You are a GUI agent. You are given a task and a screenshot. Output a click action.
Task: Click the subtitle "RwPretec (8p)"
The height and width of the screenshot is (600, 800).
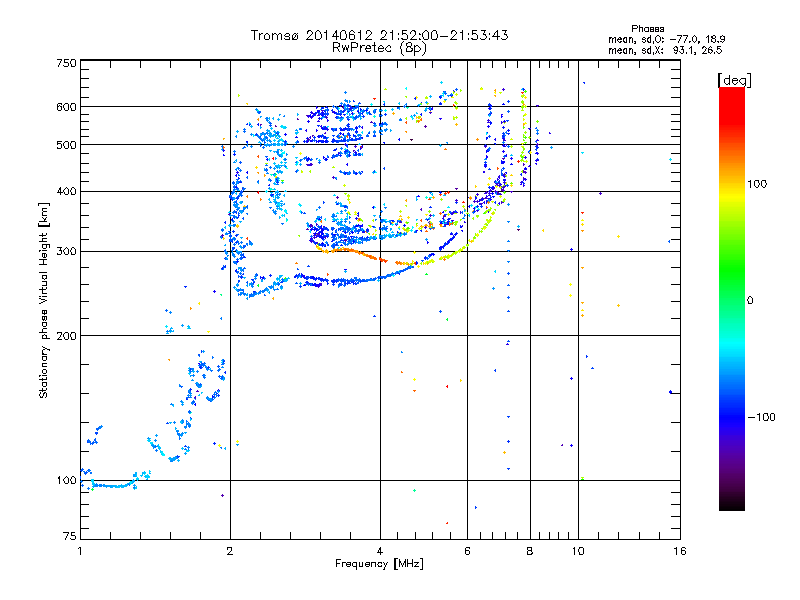point(379,48)
